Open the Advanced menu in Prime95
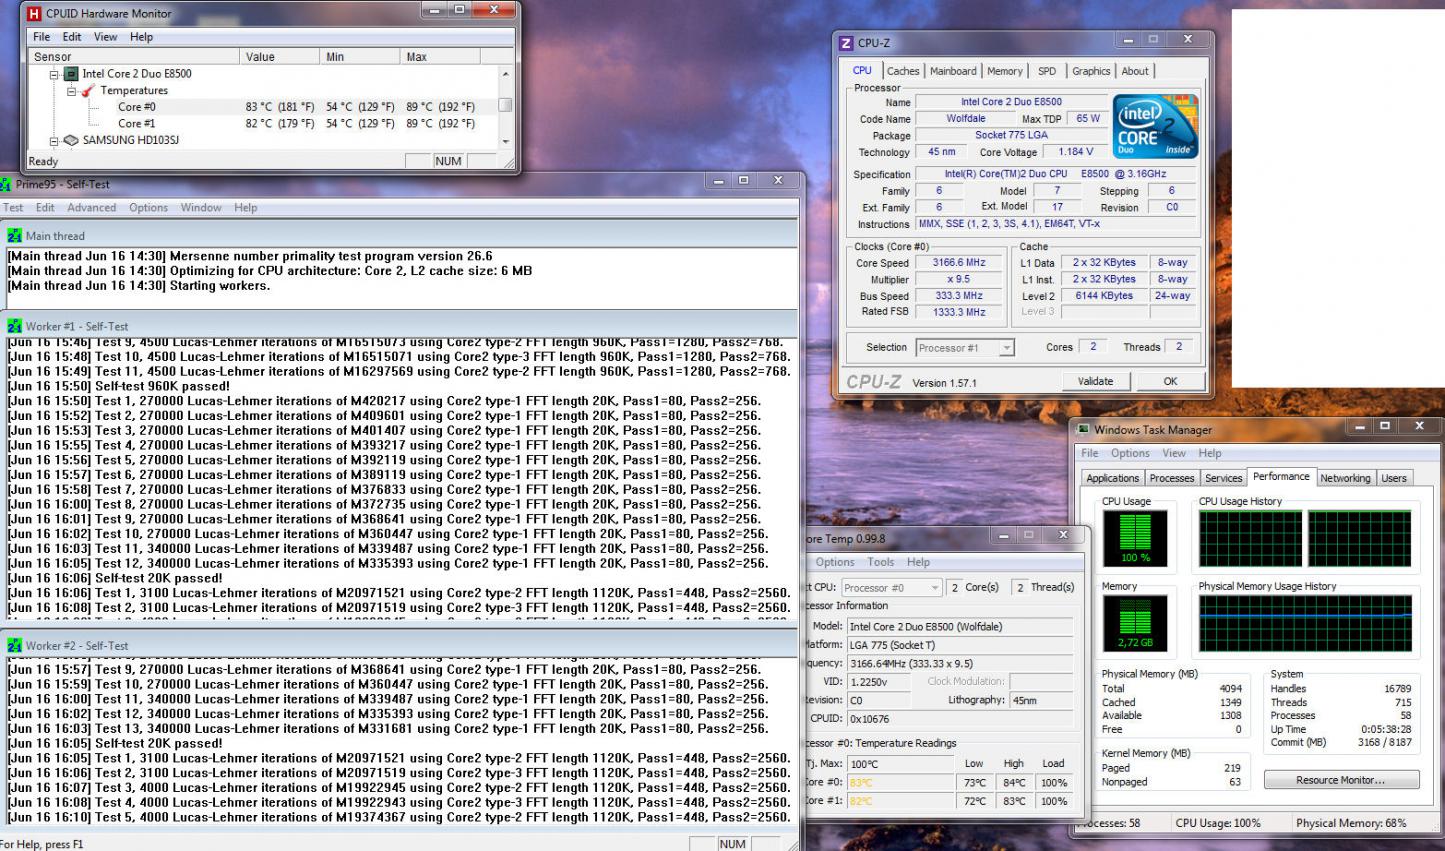Image resolution: width=1445 pixels, height=851 pixels. click(92, 208)
